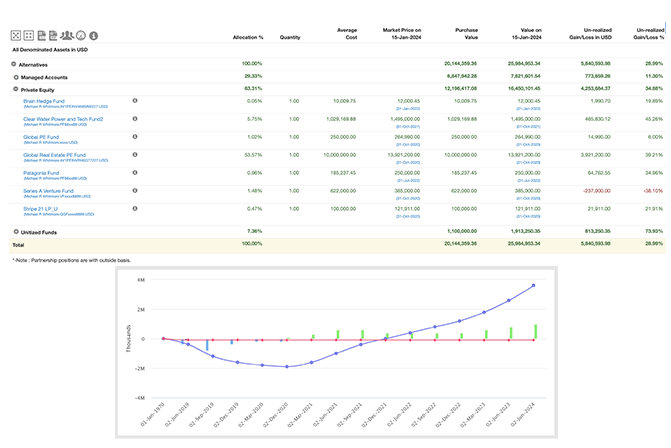The width and height of the screenshot is (671, 448).
Task: Click the clock icon in the toolbar
Action: point(80,35)
